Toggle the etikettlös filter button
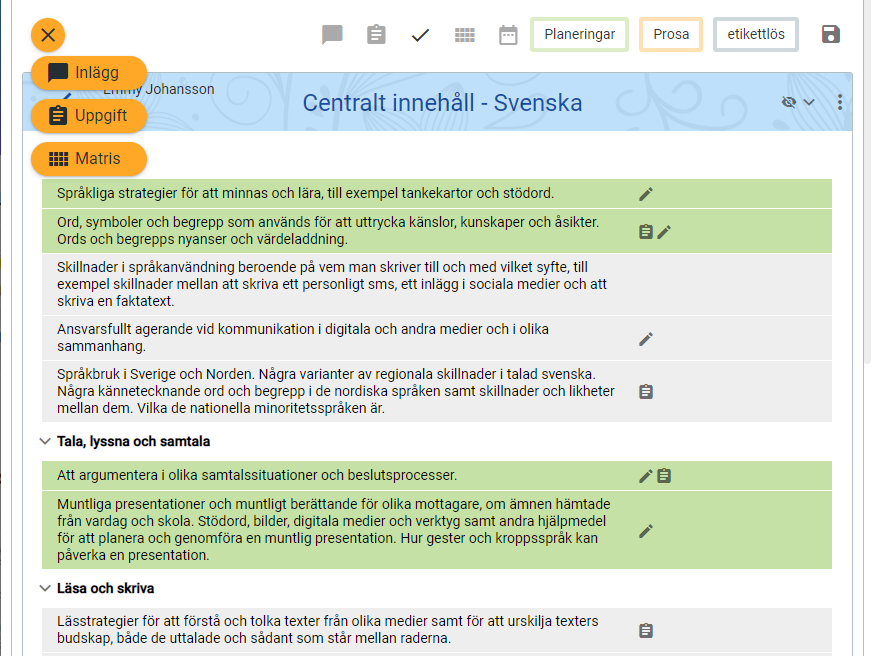The image size is (874, 656). 755,35
